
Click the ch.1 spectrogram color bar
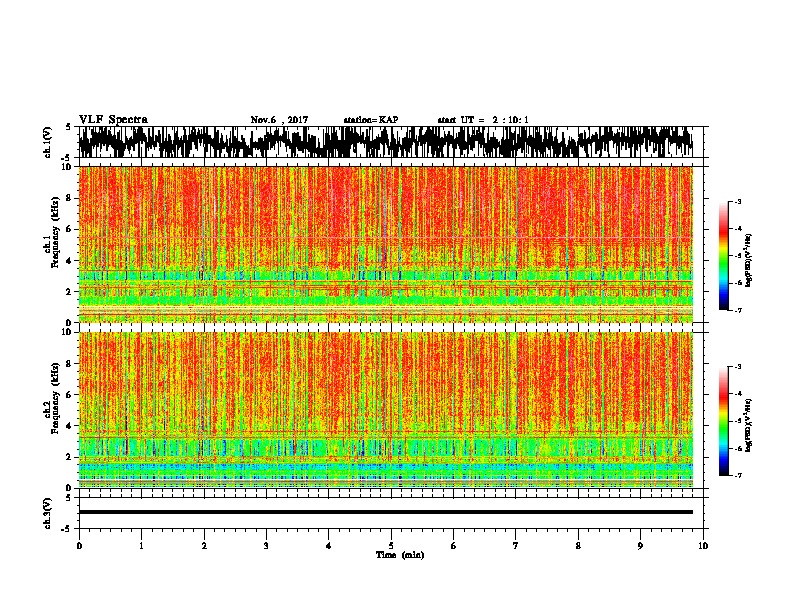click(723, 256)
